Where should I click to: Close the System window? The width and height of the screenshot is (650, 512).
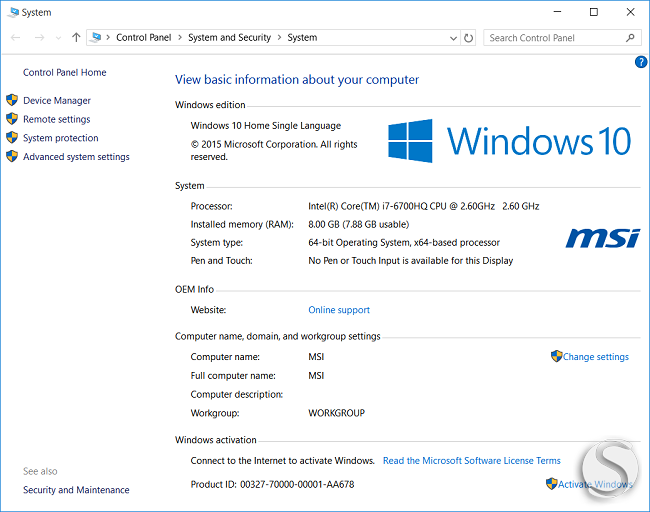[x=631, y=12]
